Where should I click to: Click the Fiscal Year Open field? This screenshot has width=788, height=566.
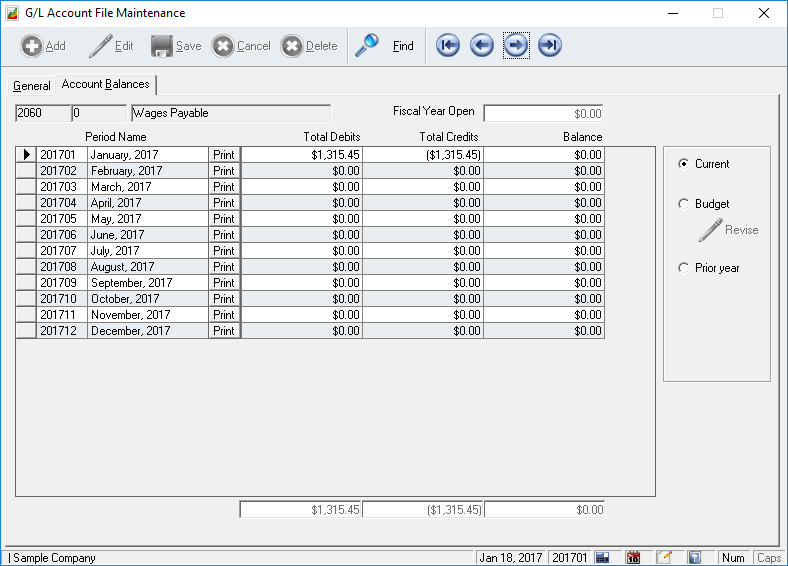[543, 114]
